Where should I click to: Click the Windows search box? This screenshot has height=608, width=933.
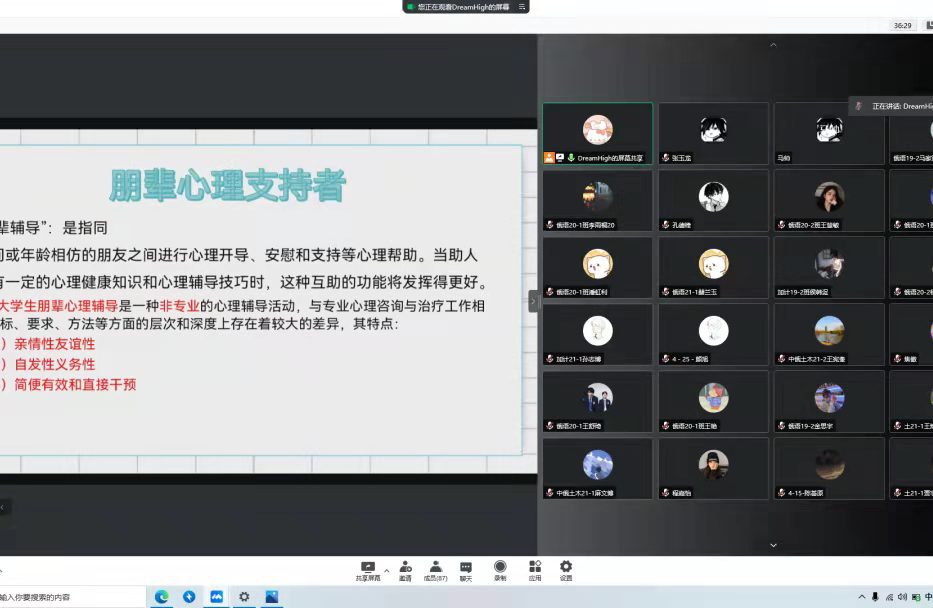70,597
